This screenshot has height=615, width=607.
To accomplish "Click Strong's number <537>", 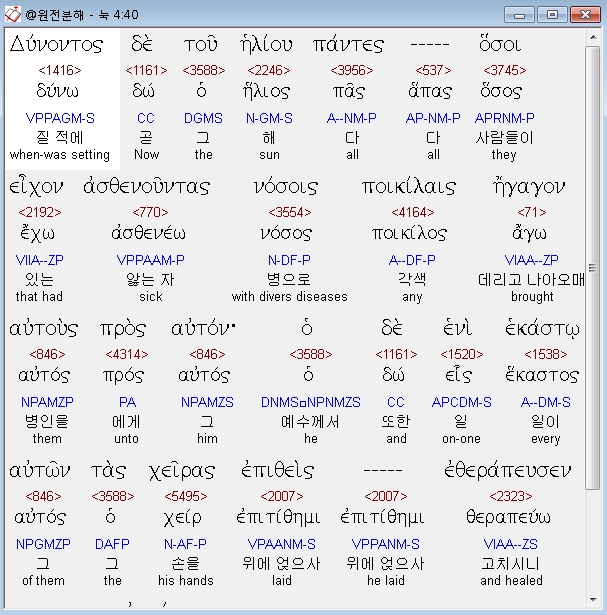I will point(433,71).
